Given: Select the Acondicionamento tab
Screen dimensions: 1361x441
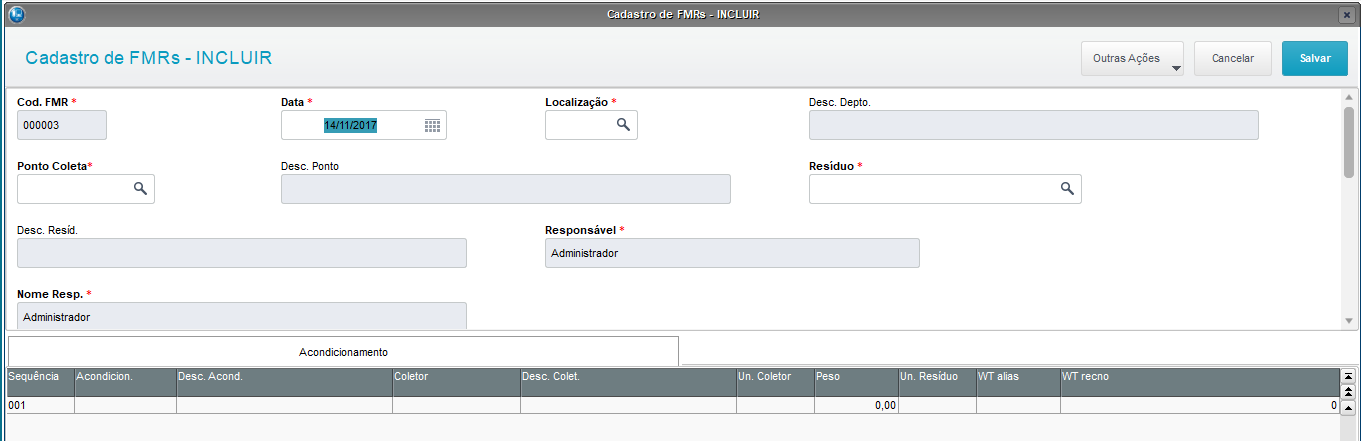Looking at the screenshot, I should point(343,352).
